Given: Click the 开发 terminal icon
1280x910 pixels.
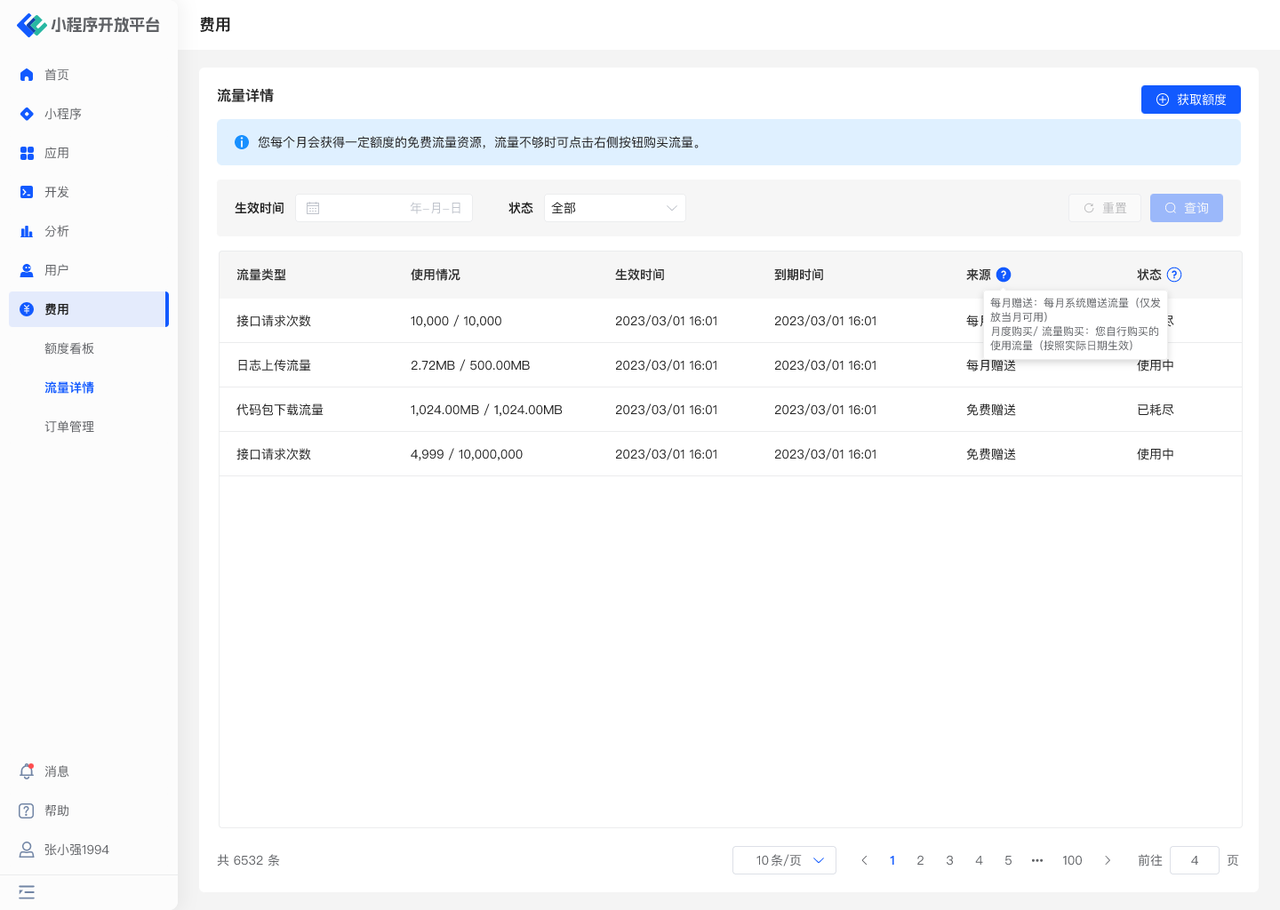Looking at the screenshot, I should coord(27,192).
